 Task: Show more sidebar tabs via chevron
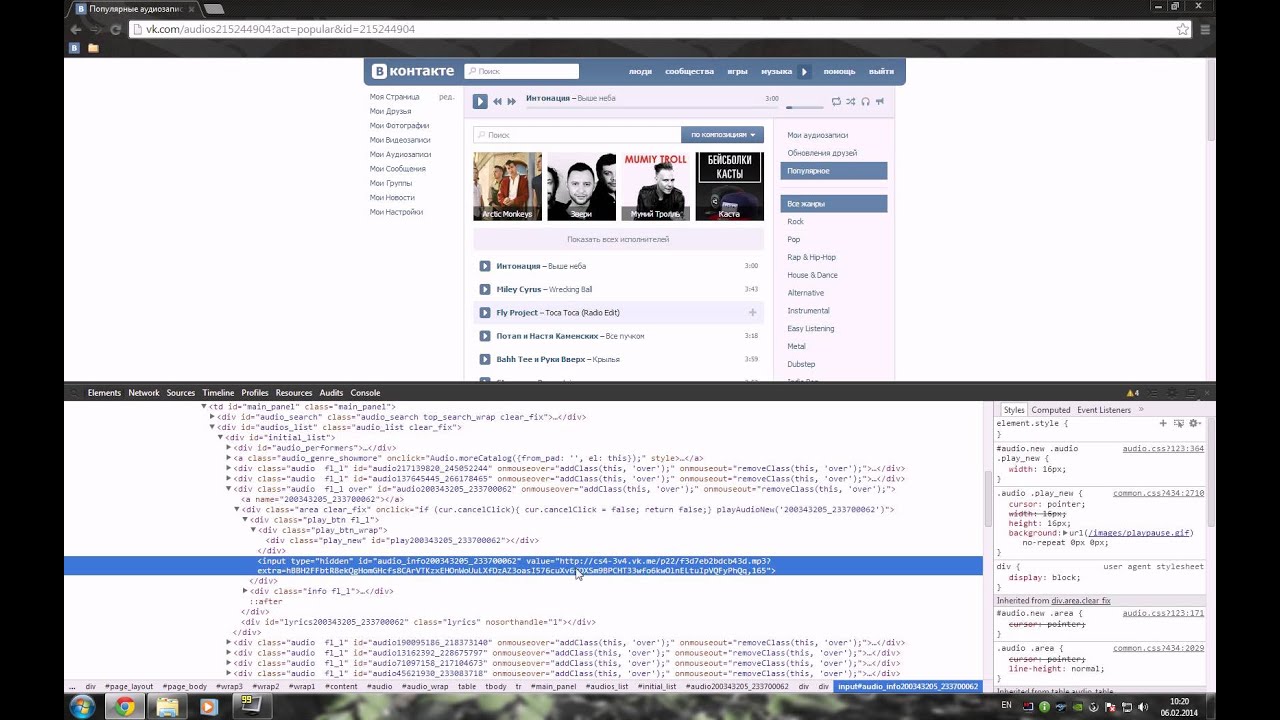pos(1141,410)
